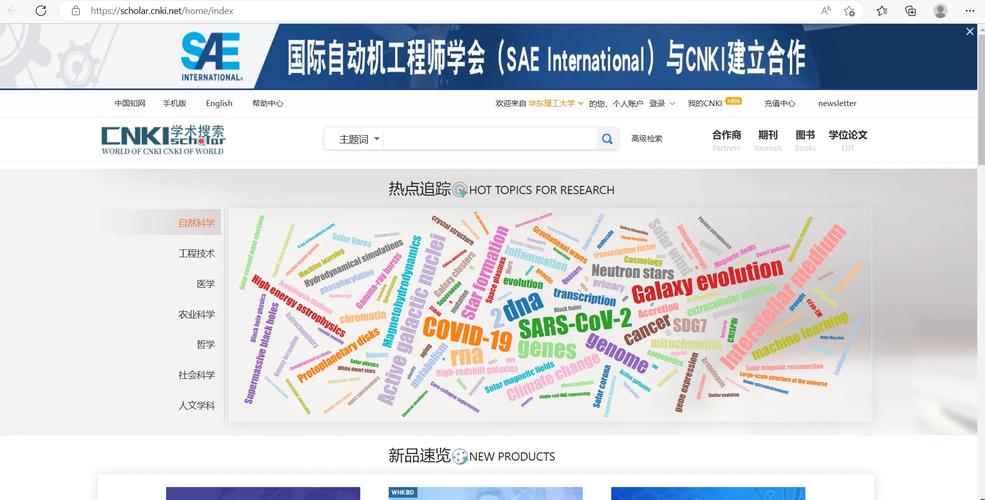The width and height of the screenshot is (985, 500).
Task: Click the cancer word in cloud
Action: coord(647,330)
